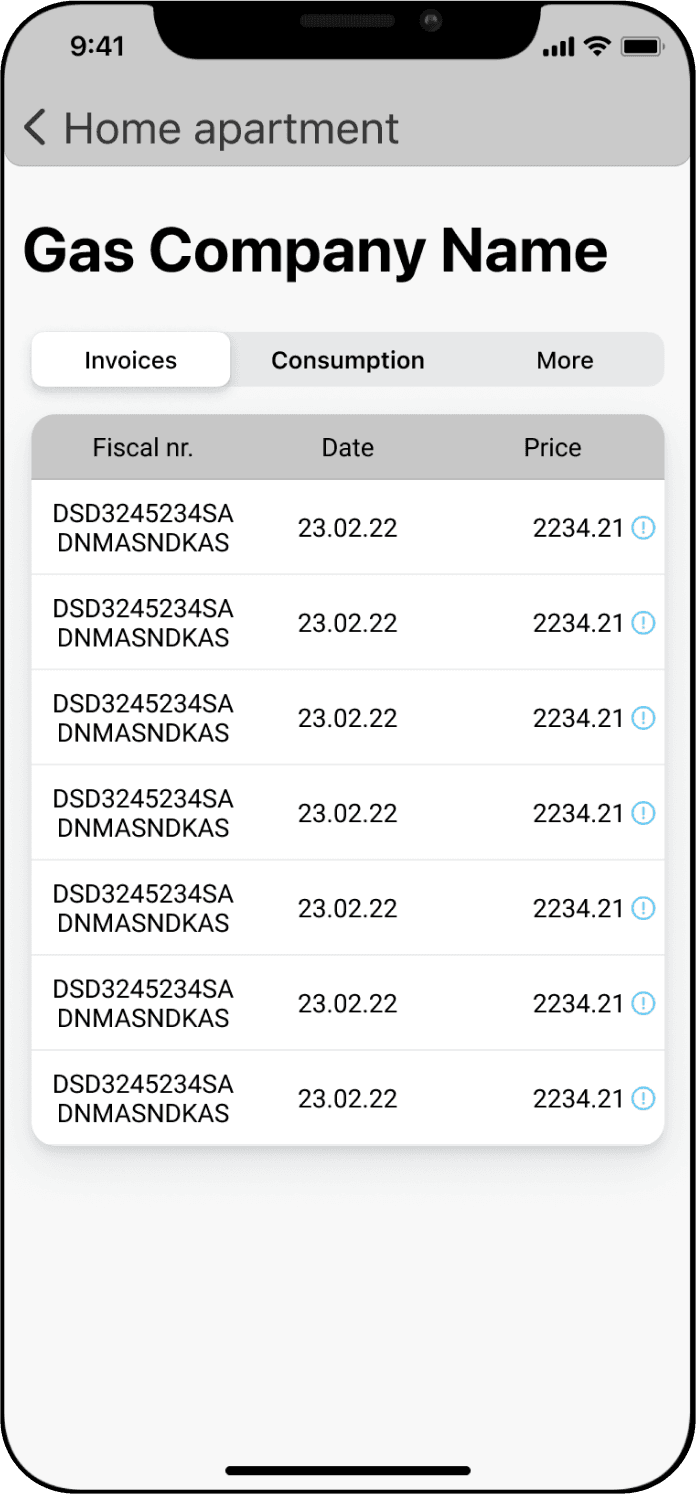Open info icon in sixth invoice row
Screen dimensions: 696x1494
point(644,1003)
